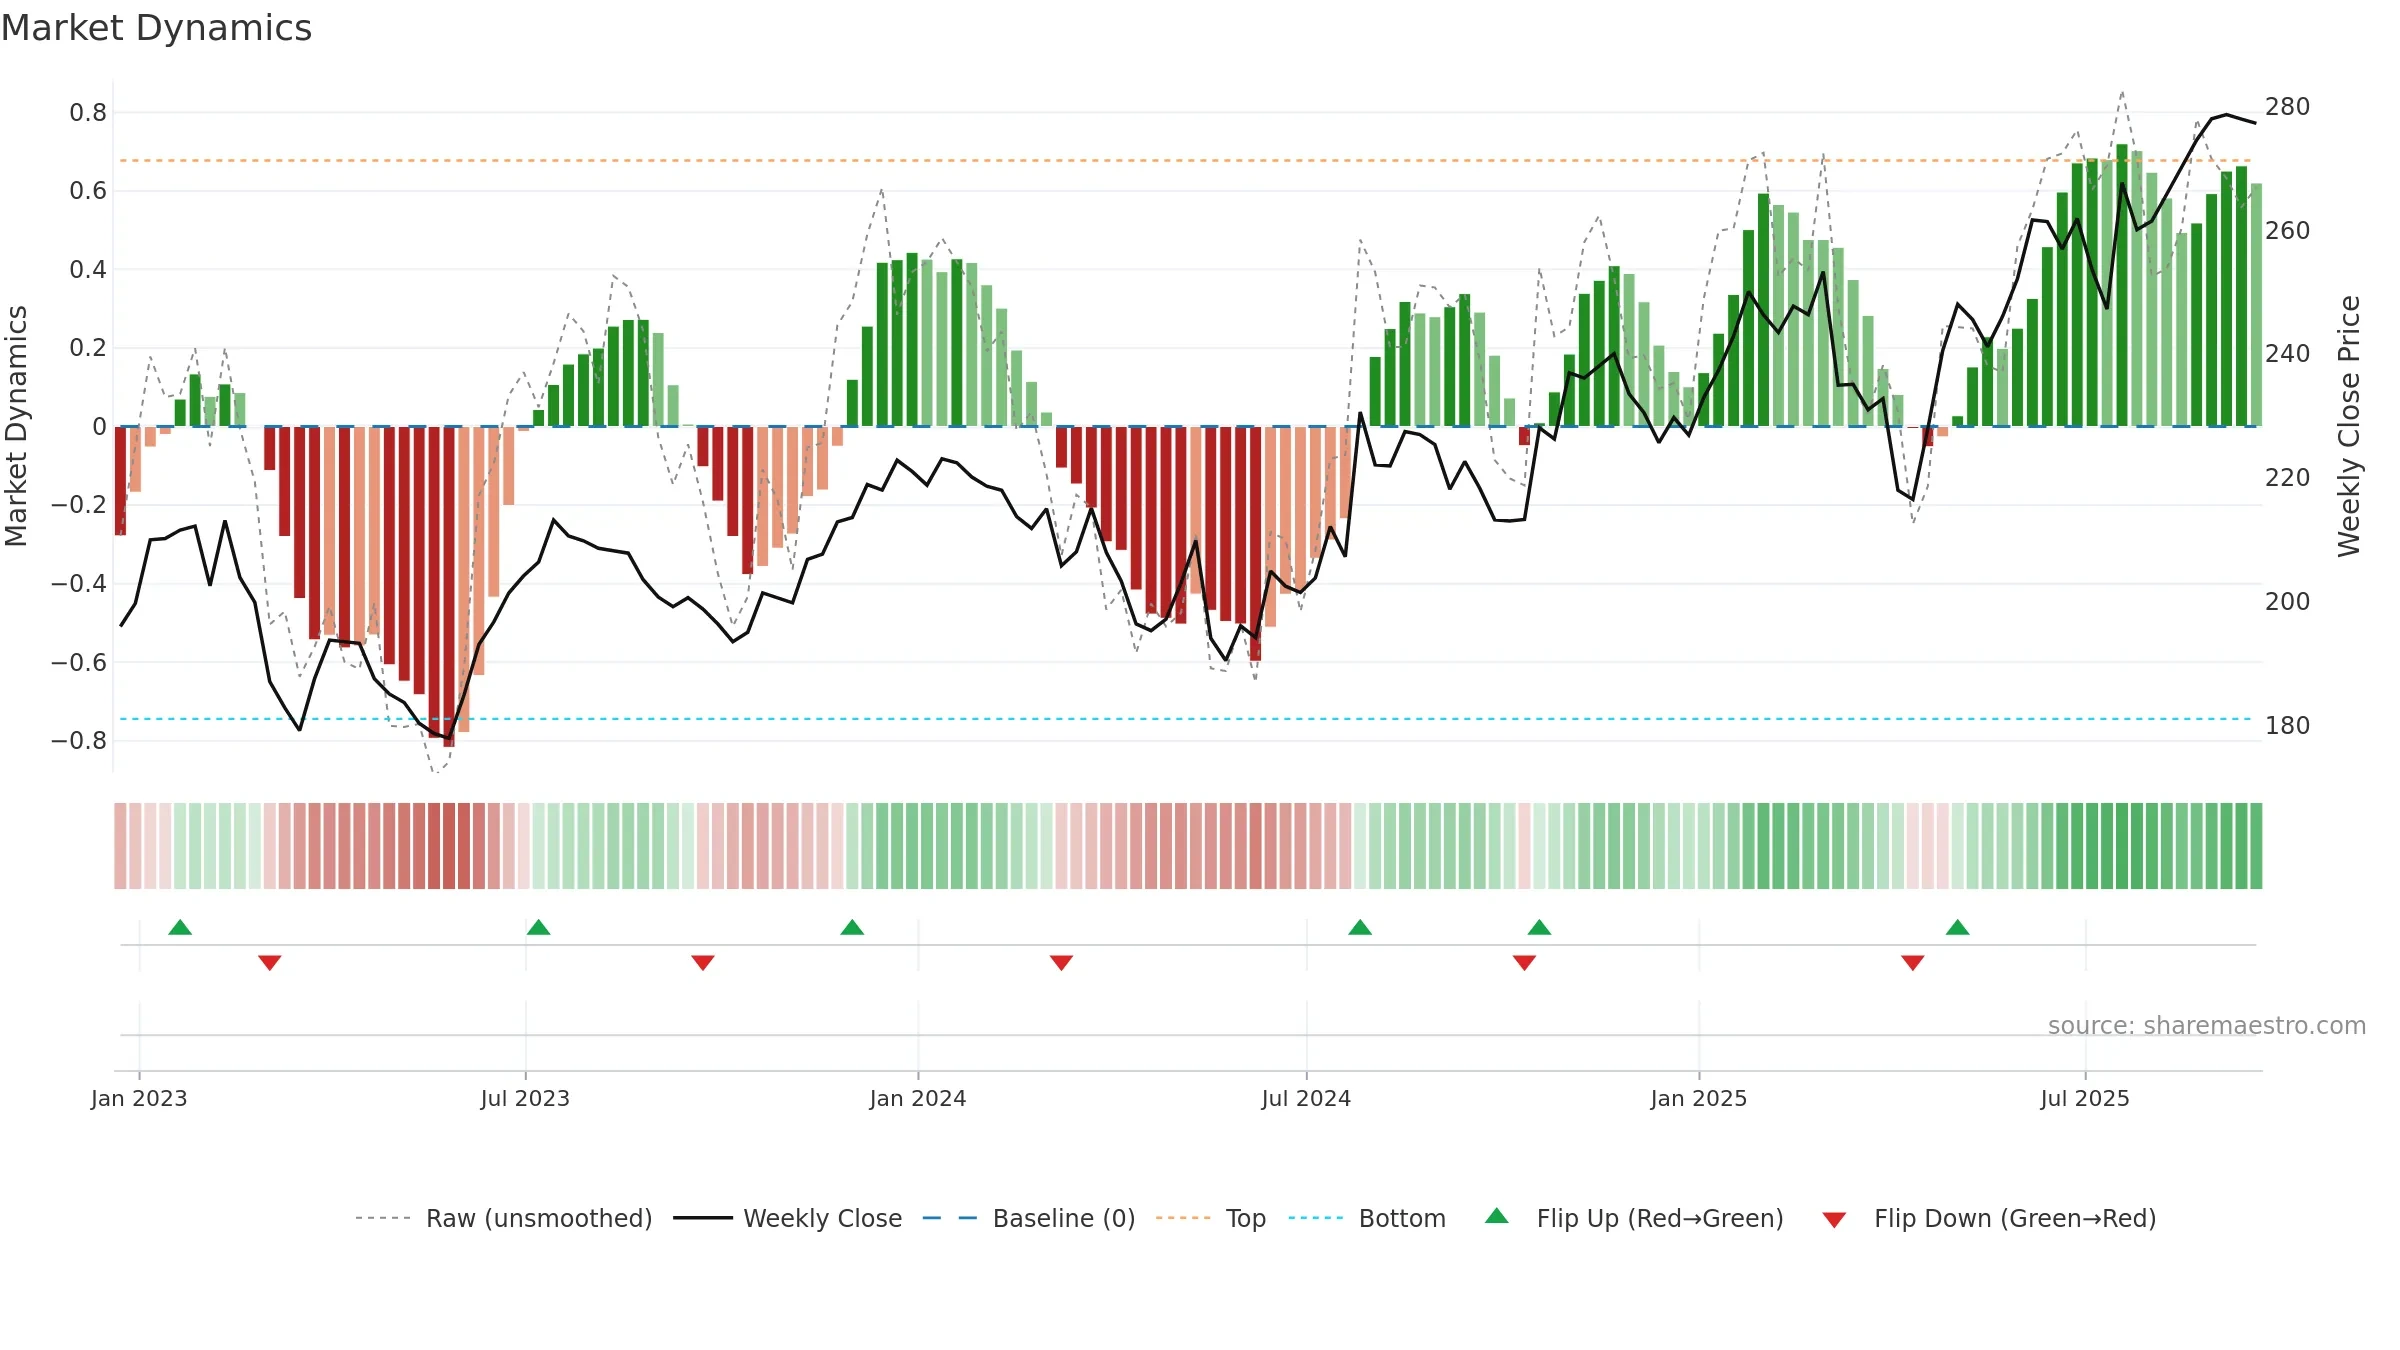
Task: Toggle the Top legend entry
Action: click(1211, 1218)
